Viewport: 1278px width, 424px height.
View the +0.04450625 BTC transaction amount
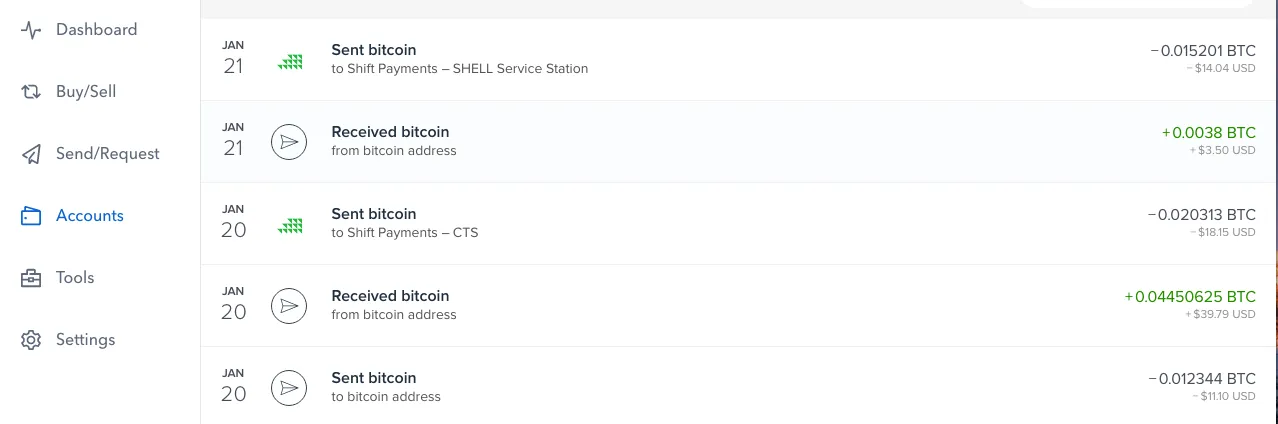(1190, 297)
